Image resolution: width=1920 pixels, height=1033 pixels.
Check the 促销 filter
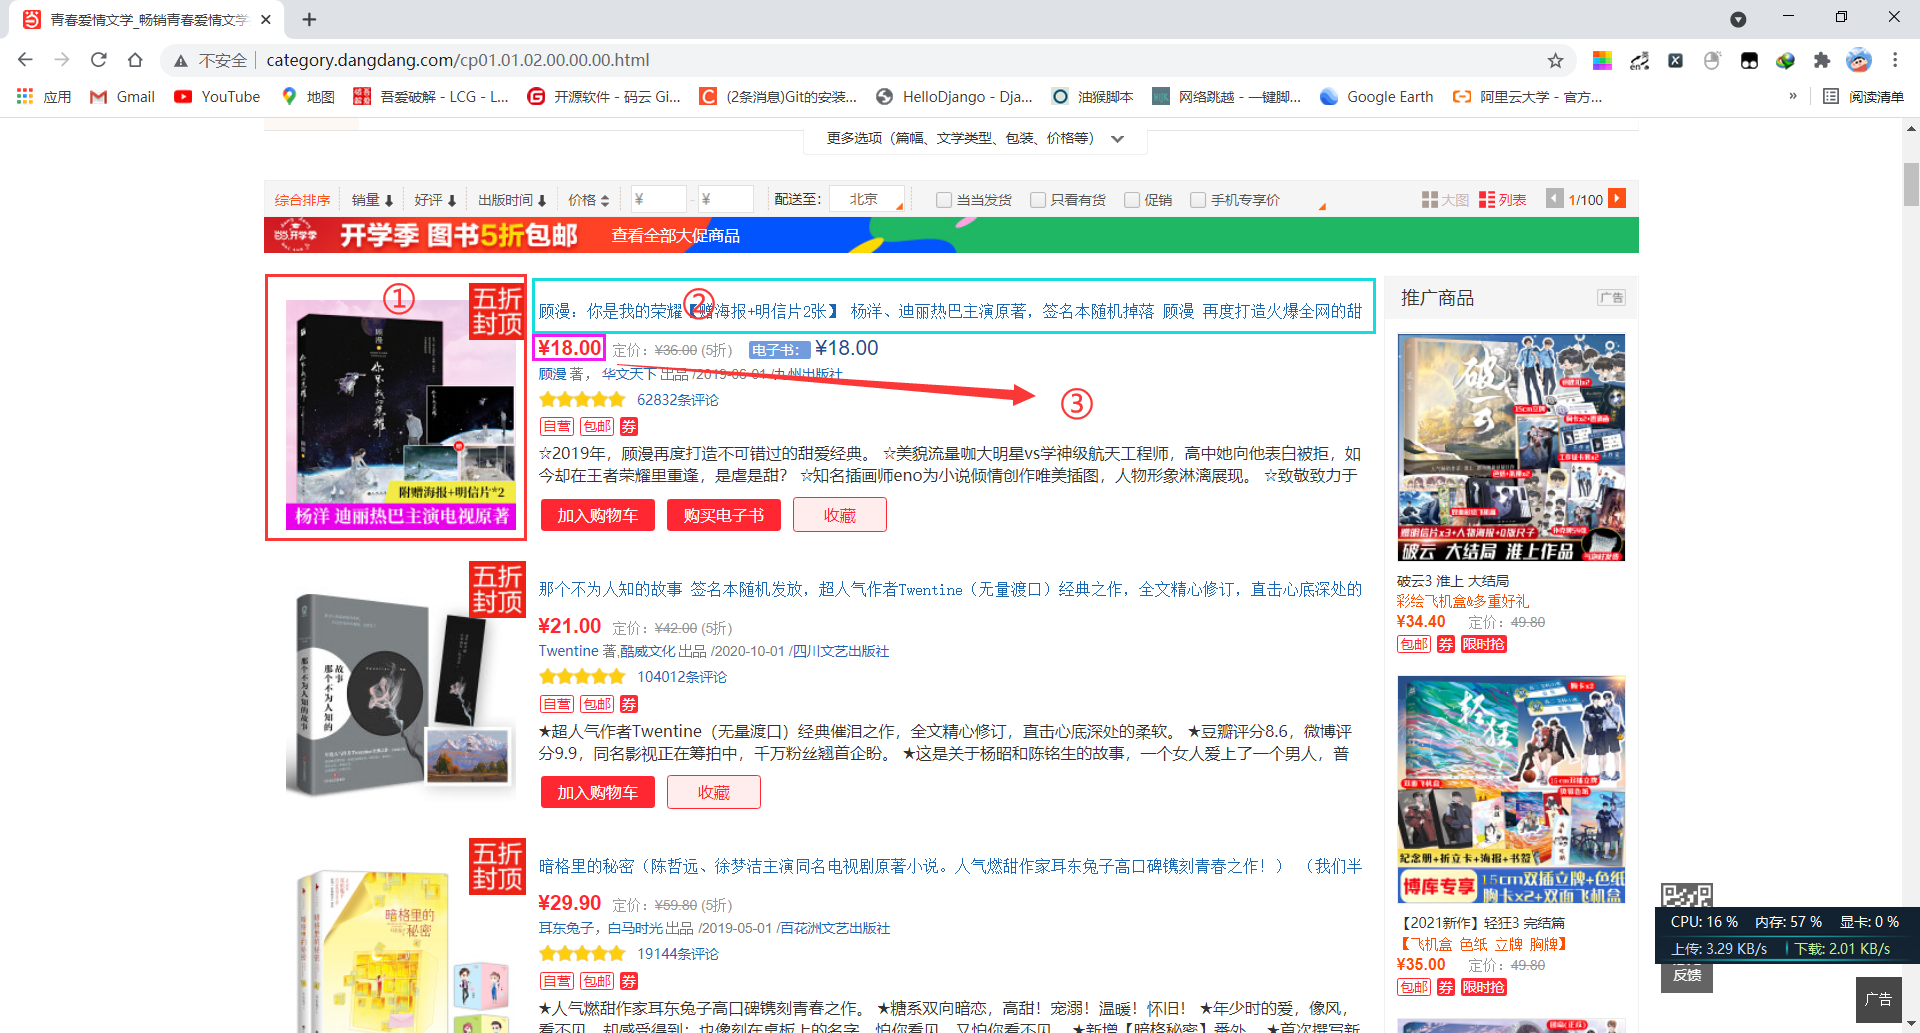(x=1132, y=200)
